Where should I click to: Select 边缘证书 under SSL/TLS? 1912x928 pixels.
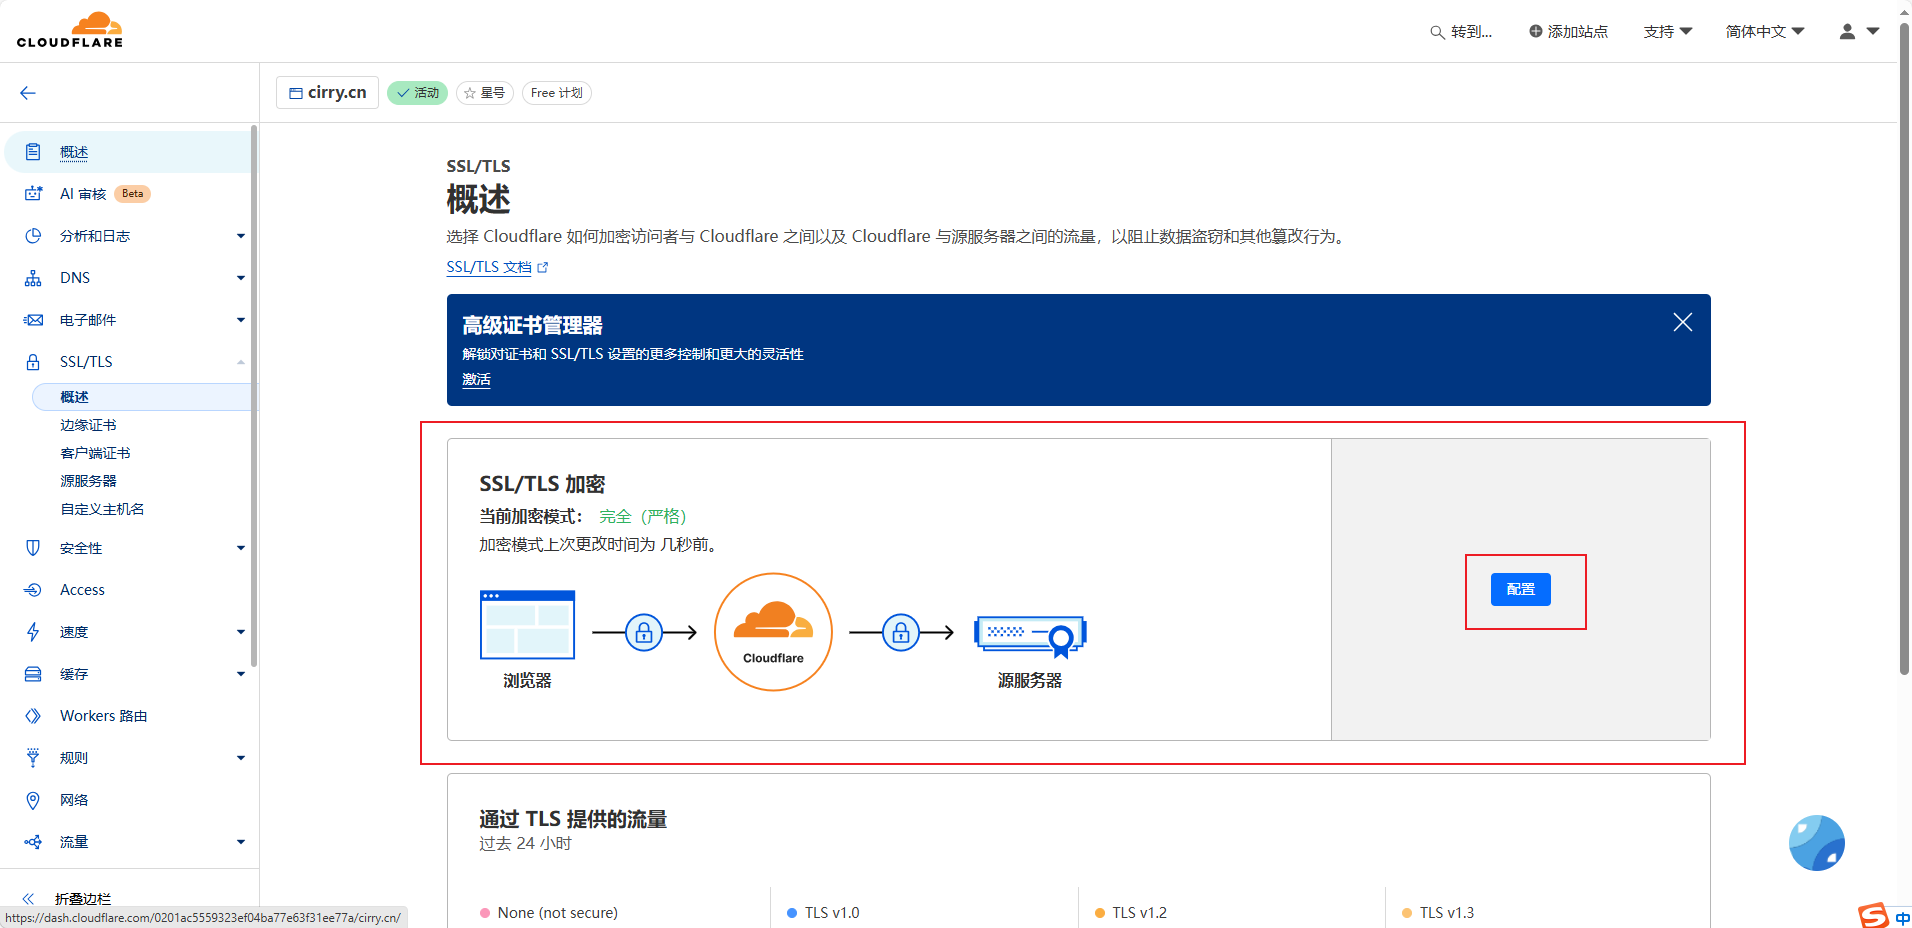tap(88, 425)
